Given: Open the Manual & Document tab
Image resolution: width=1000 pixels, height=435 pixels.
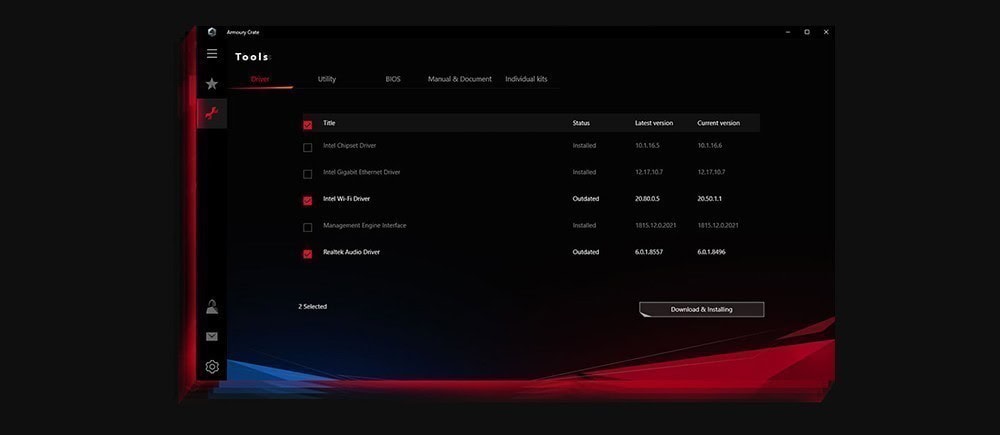Looking at the screenshot, I should [x=459, y=79].
